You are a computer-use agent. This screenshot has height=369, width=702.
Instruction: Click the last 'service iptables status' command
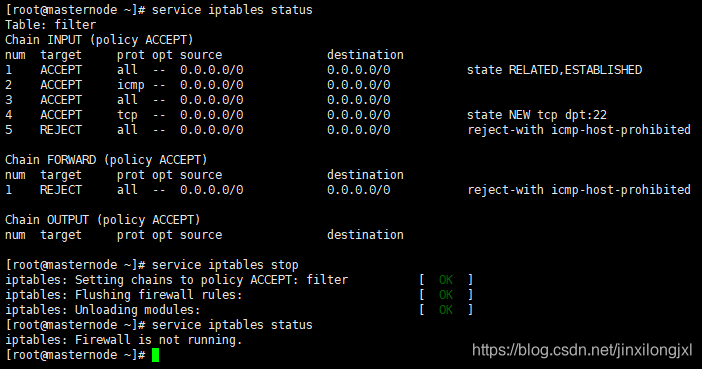tap(232, 325)
